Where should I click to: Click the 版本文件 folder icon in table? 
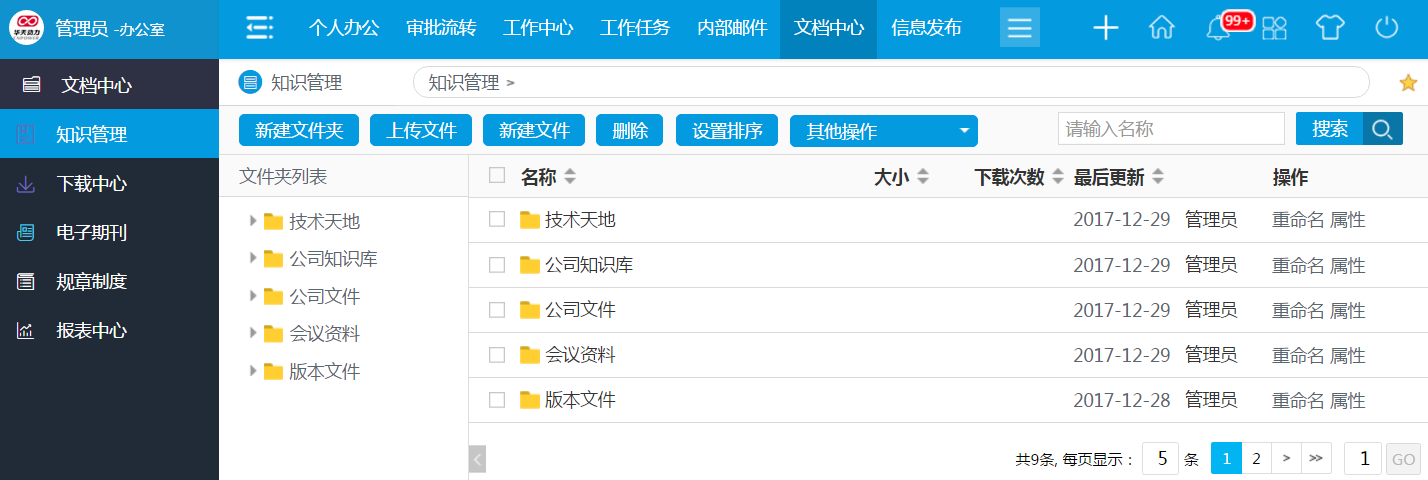tap(530, 400)
